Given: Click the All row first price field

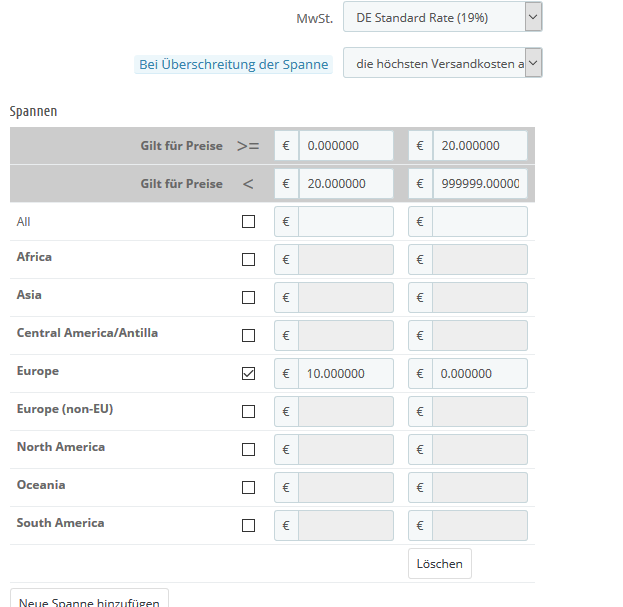Looking at the screenshot, I should pos(345,222).
